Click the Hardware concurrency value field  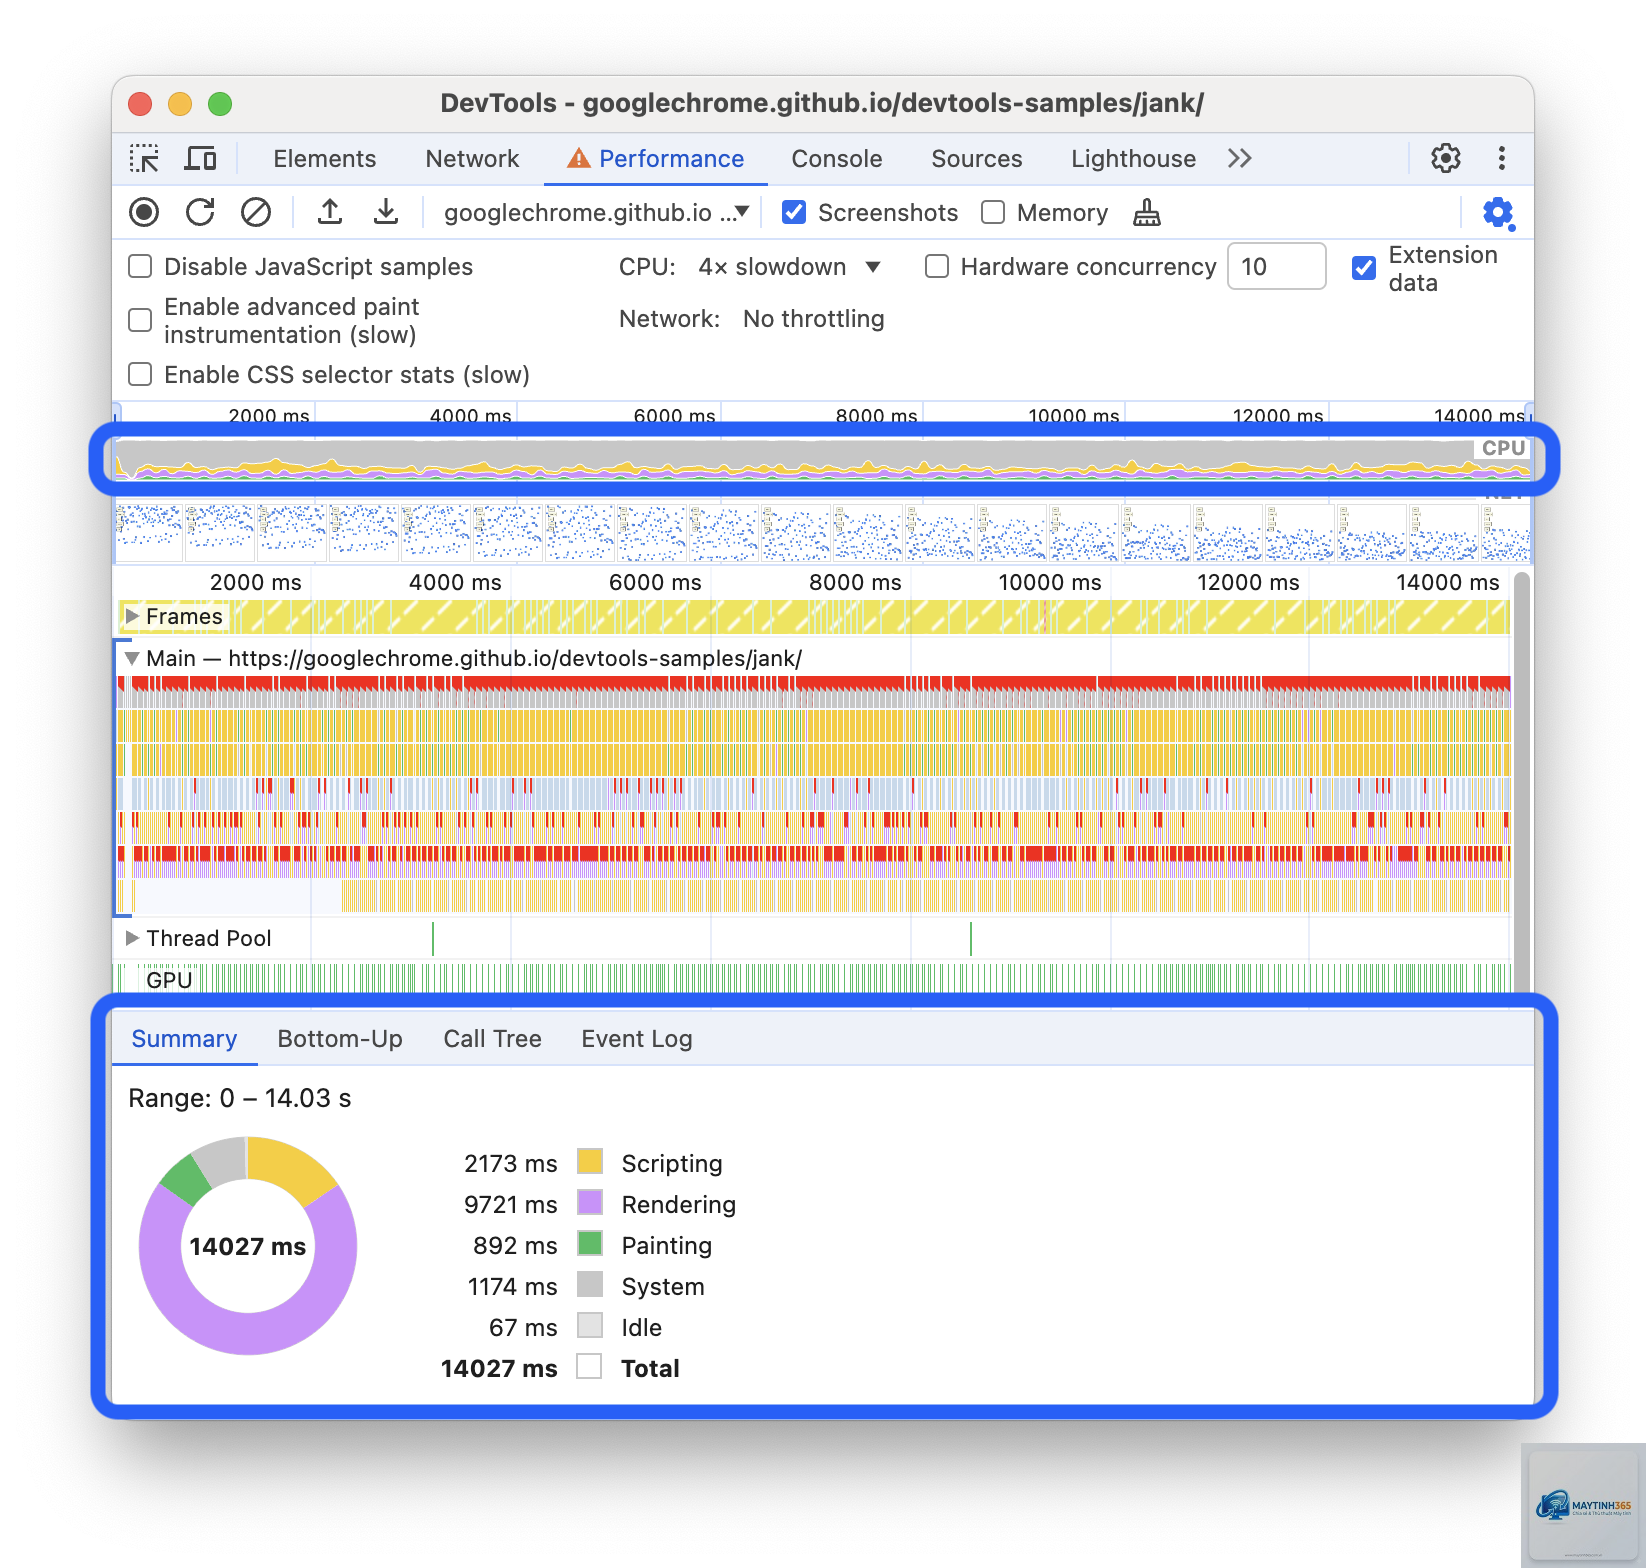coord(1276,266)
